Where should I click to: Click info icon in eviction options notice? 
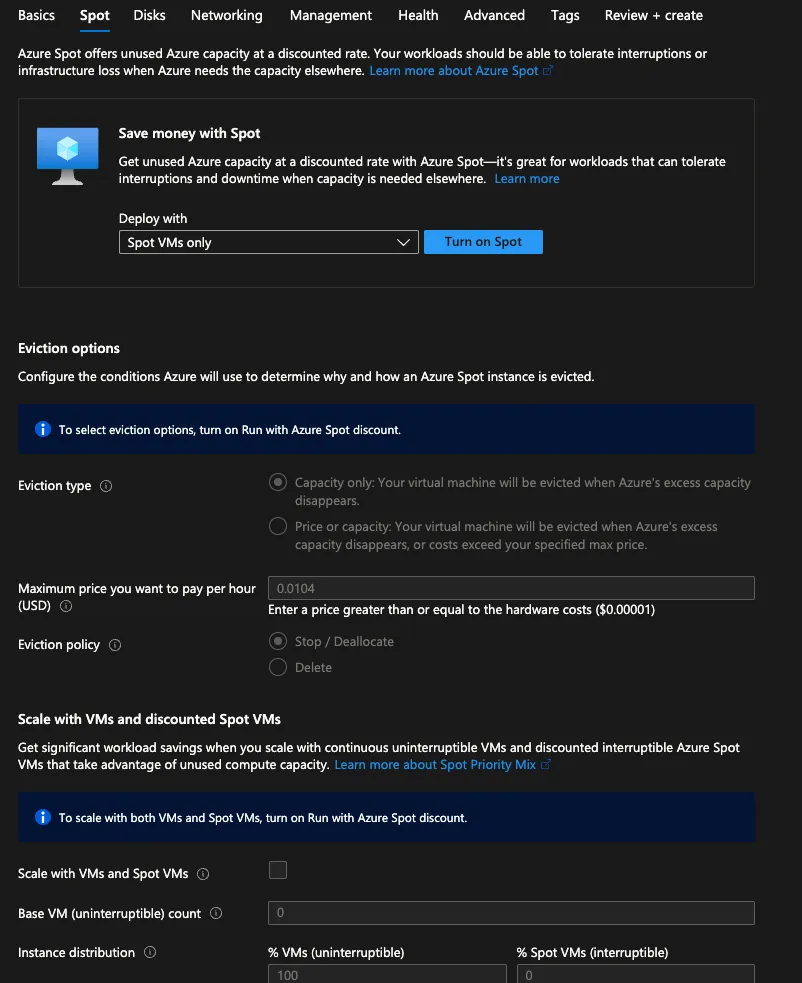[43, 429]
